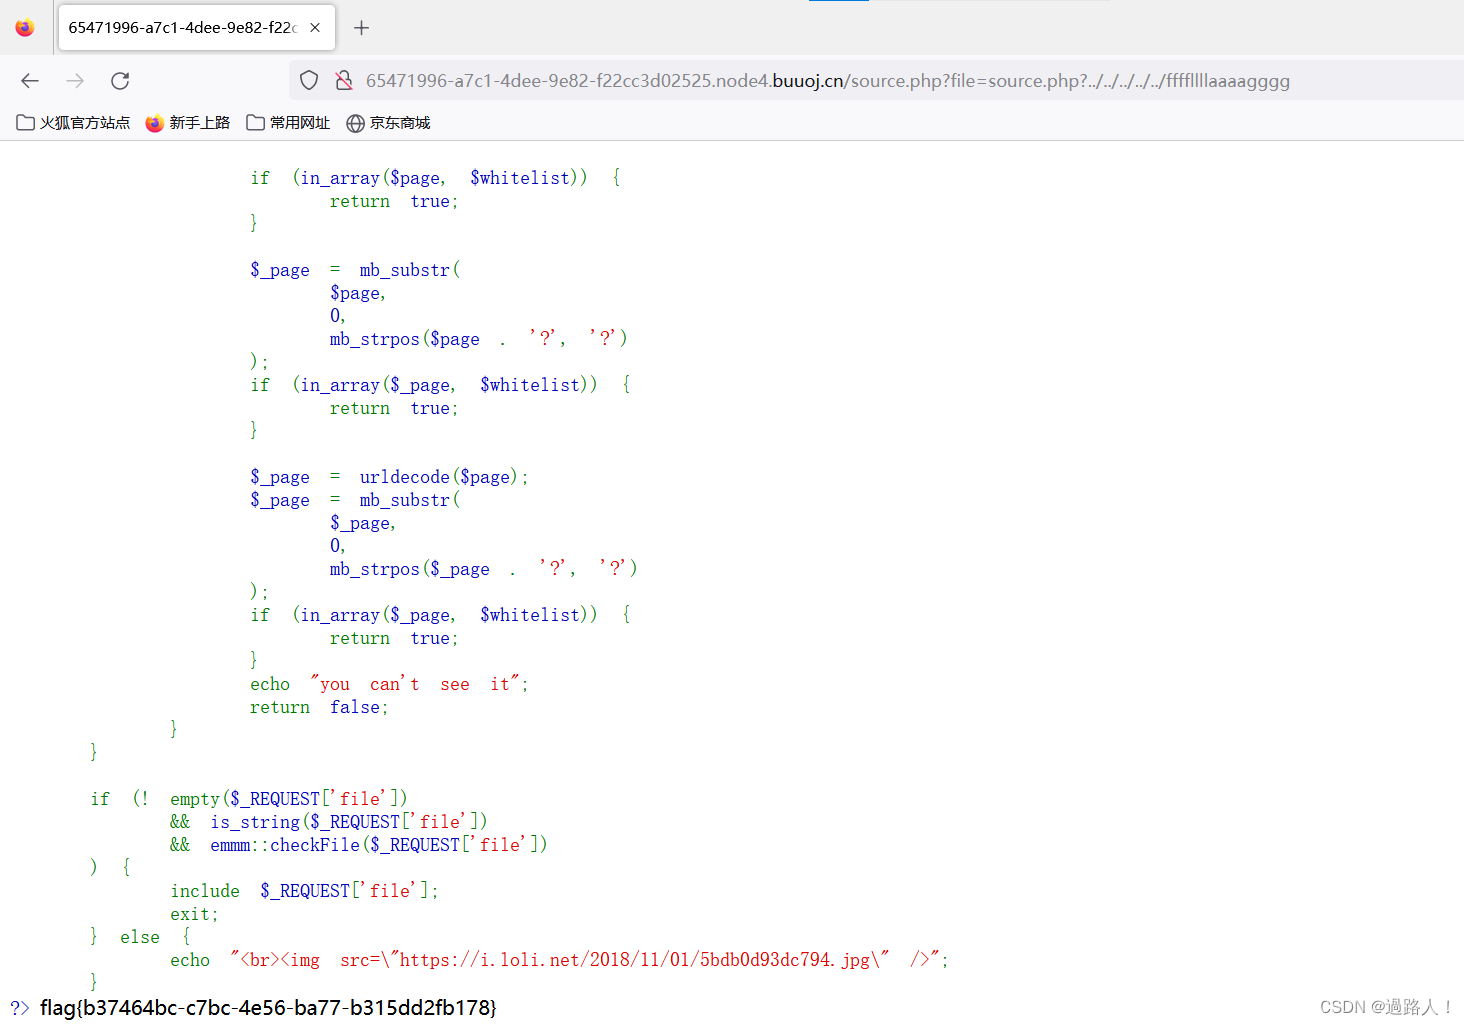1464x1025 pixels.
Task: Click the Firefox logo in the top-left corner
Action: tap(24, 27)
